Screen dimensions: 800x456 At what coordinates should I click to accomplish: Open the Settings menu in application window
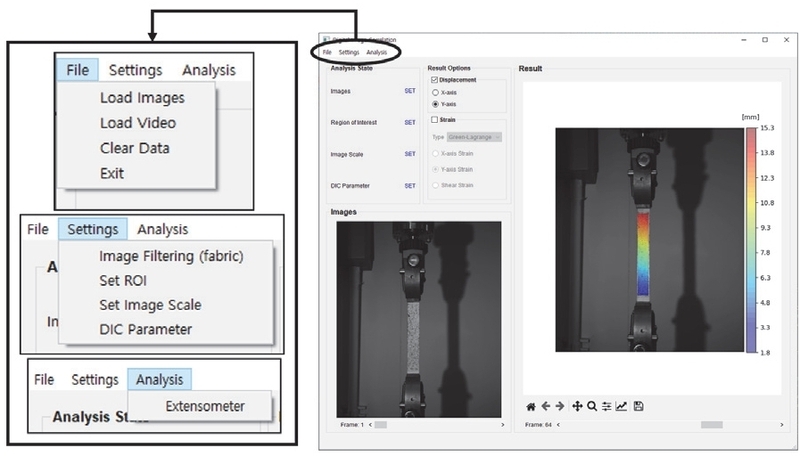pyautogui.click(x=348, y=52)
